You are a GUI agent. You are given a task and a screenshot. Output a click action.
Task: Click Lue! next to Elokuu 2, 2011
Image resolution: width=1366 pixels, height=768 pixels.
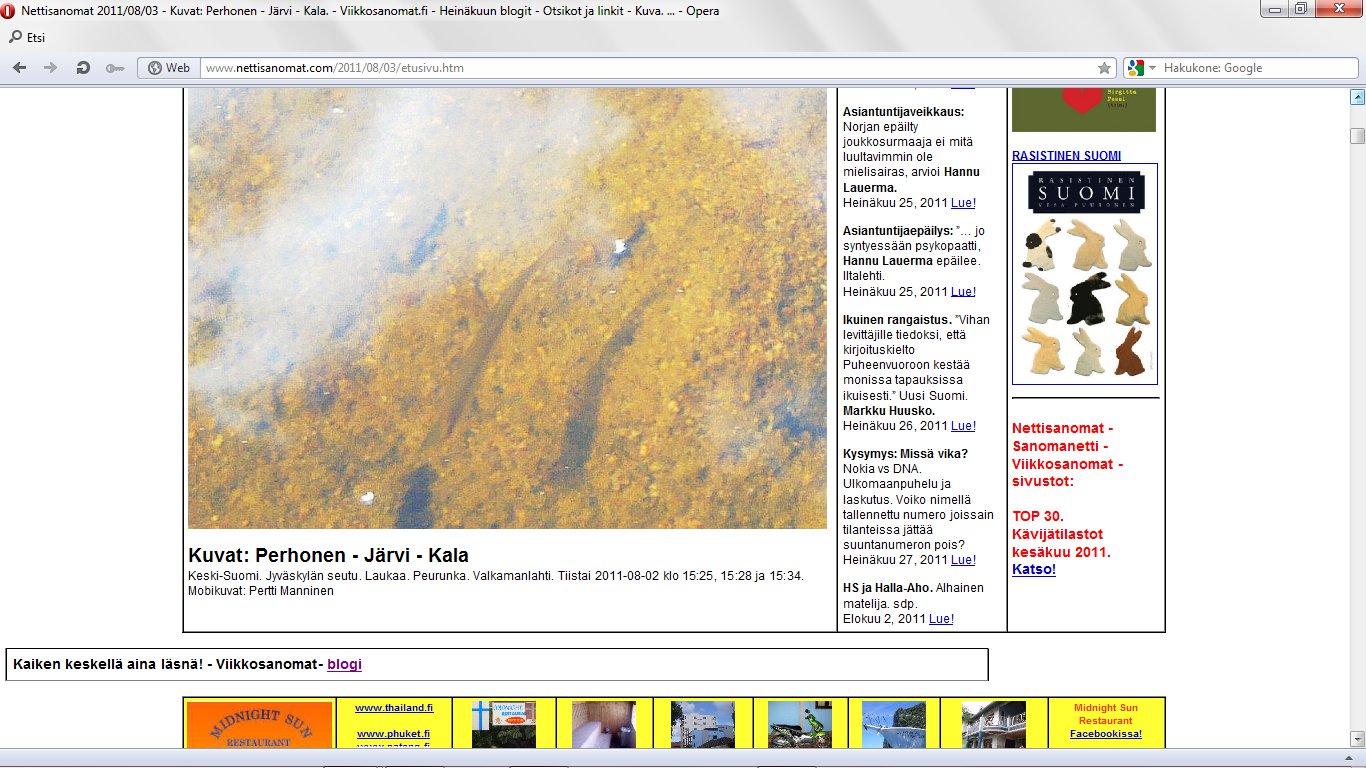click(941, 619)
